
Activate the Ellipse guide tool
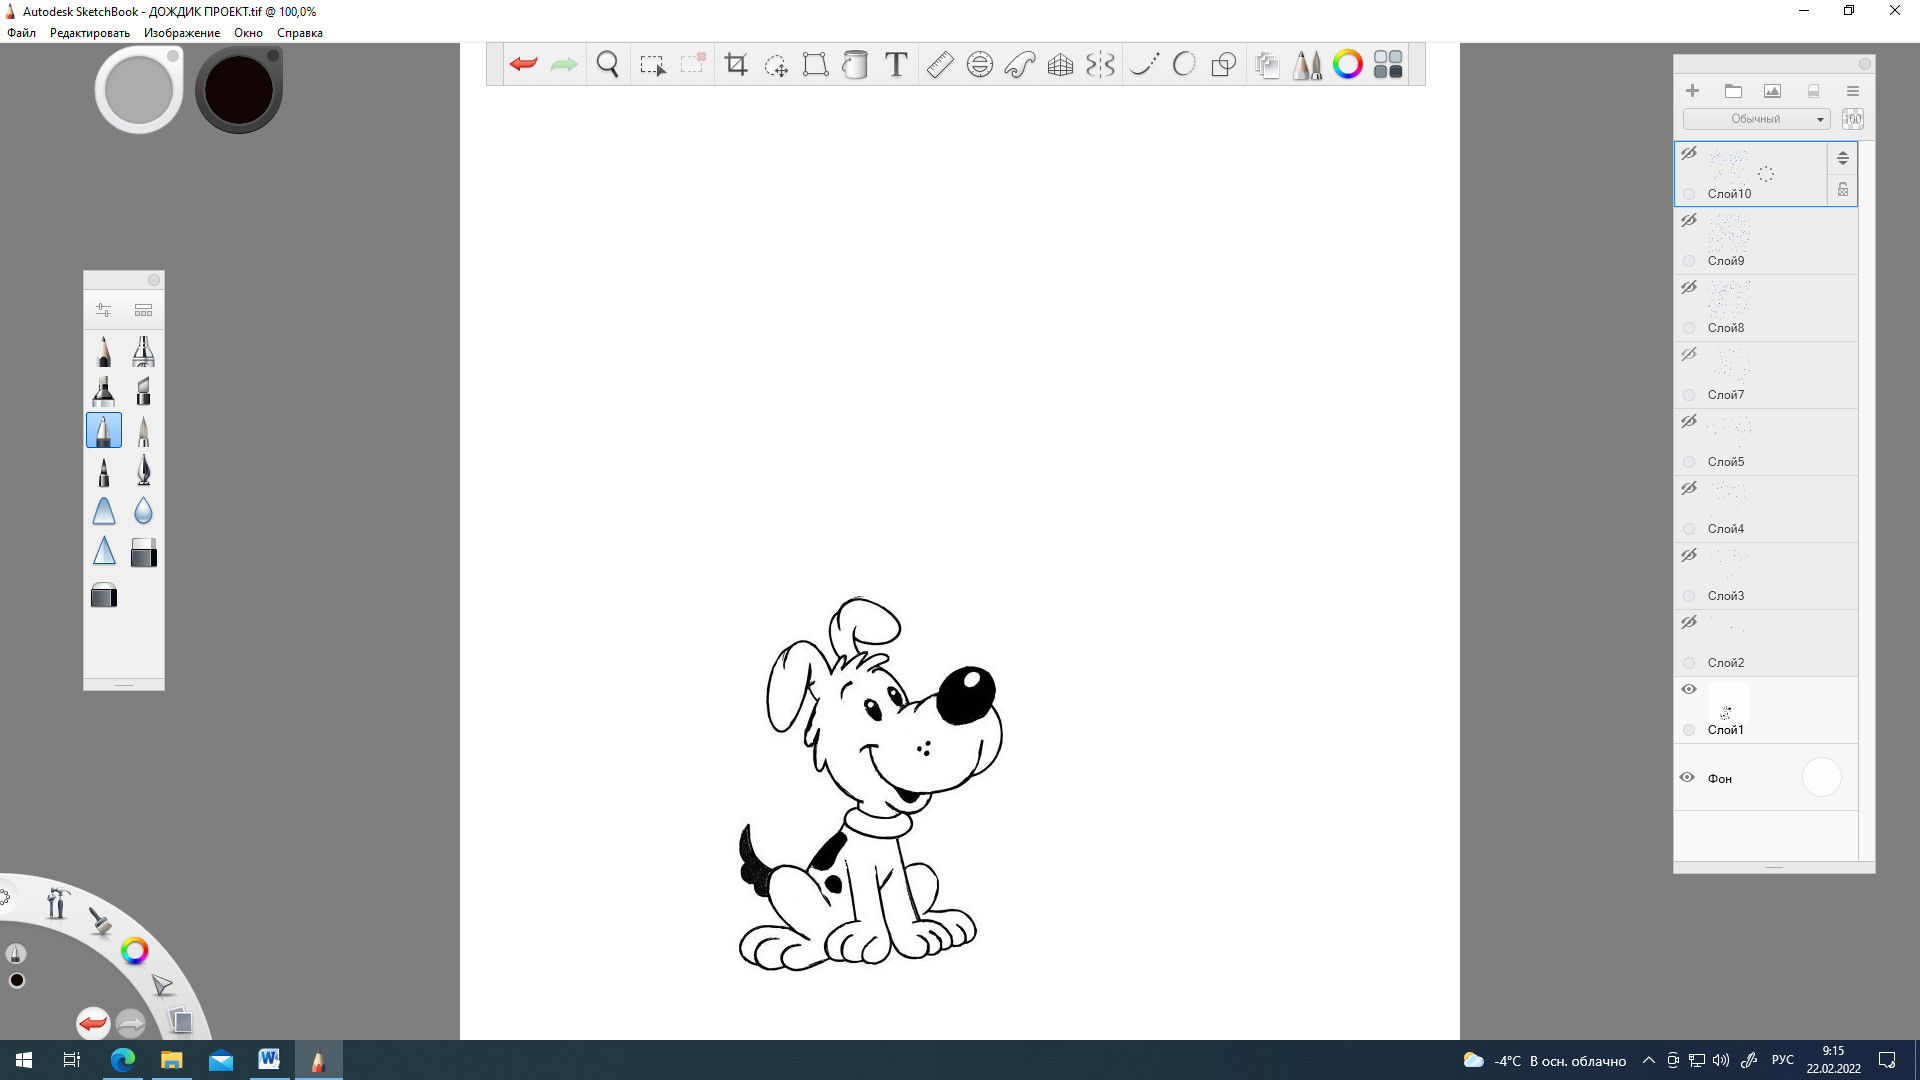pos(980,64)
